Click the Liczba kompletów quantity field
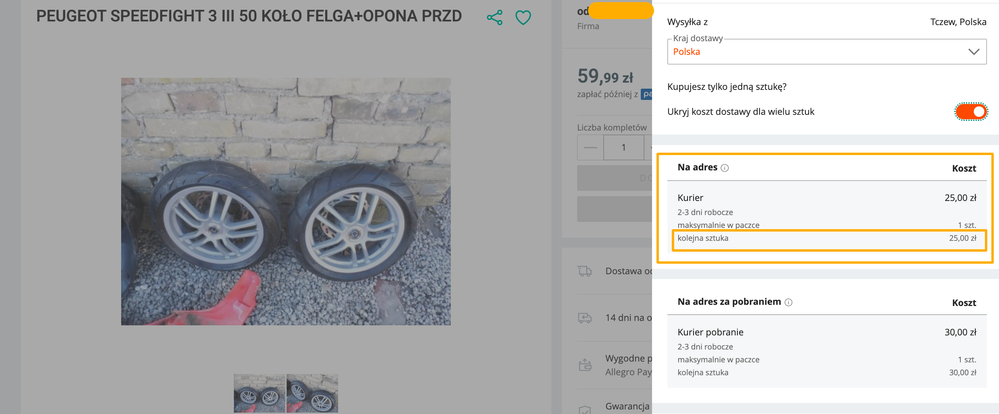The width and height of the screenshot is (999, 414). [624, 148]
